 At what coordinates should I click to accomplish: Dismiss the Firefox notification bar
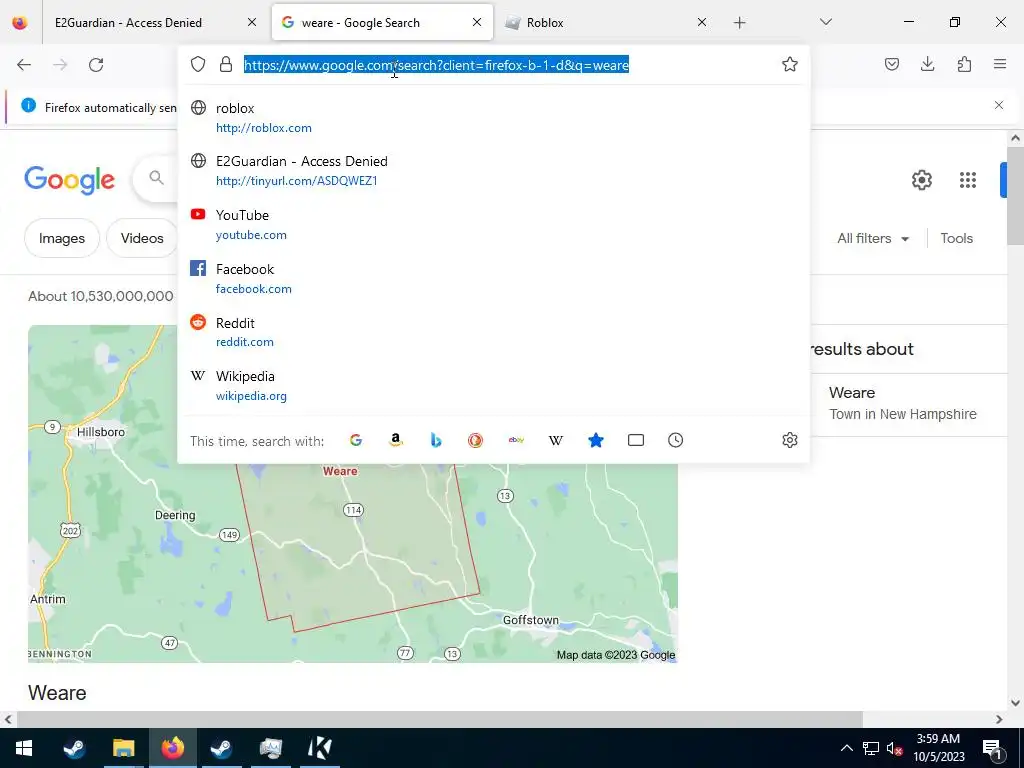999,105
